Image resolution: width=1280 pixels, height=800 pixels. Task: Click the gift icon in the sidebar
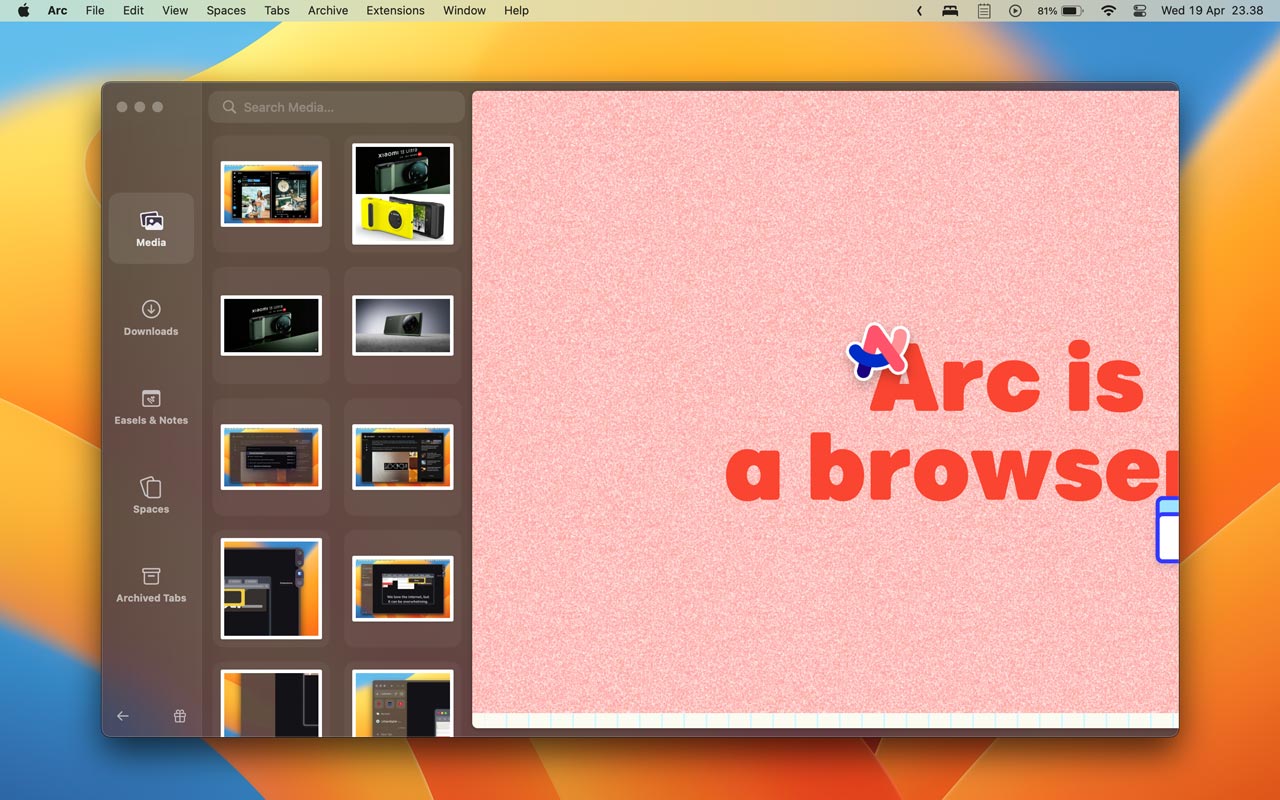click(x=180, y=716)
